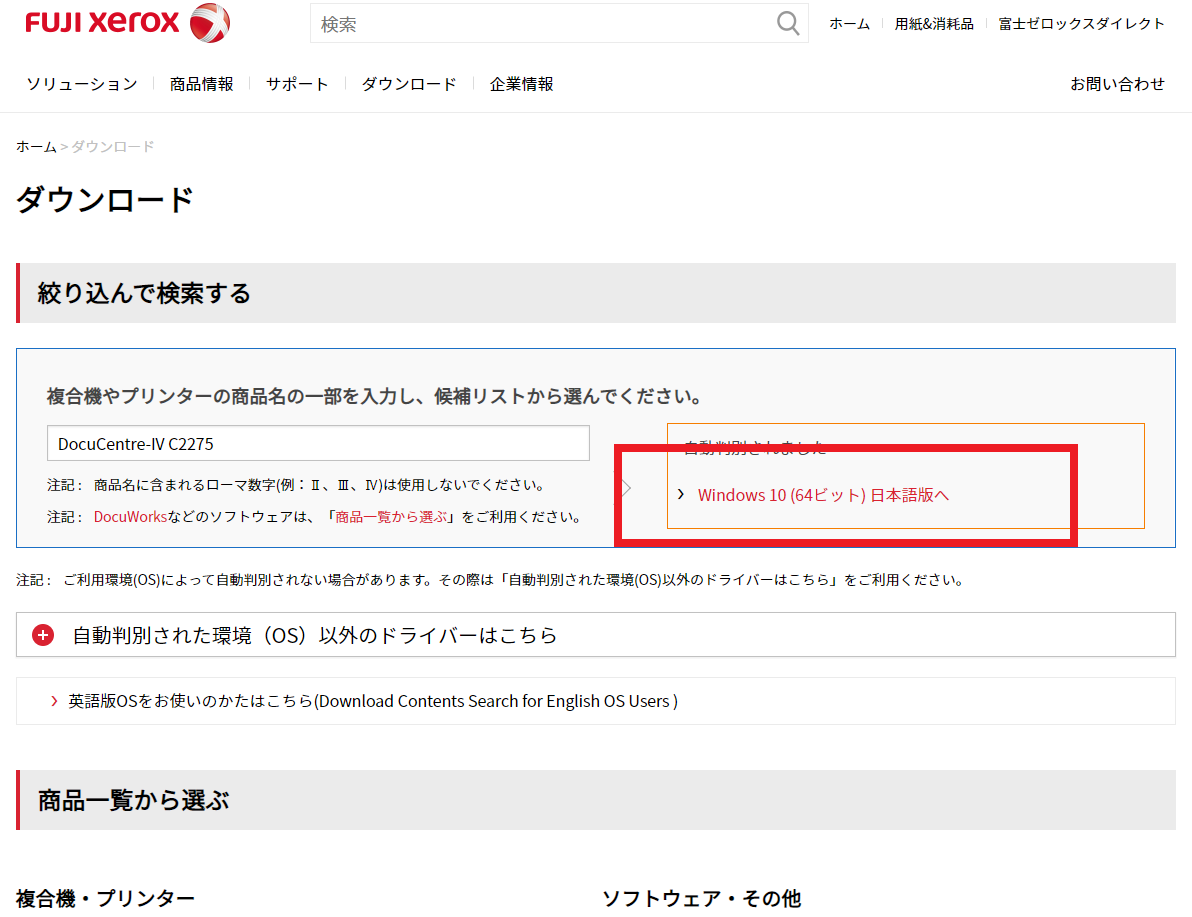
Task: Click the product name input field
Action: click(x=318, y=443)
